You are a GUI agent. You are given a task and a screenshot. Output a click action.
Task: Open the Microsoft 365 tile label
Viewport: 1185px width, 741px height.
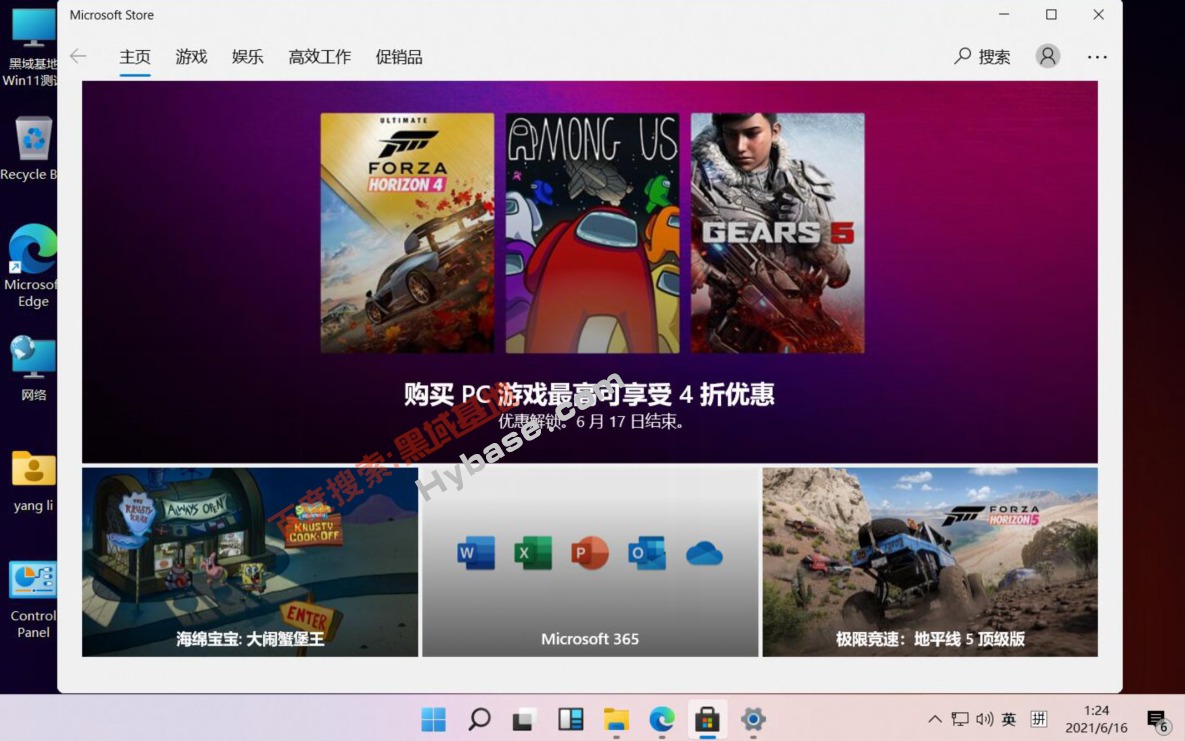point(590,639)
